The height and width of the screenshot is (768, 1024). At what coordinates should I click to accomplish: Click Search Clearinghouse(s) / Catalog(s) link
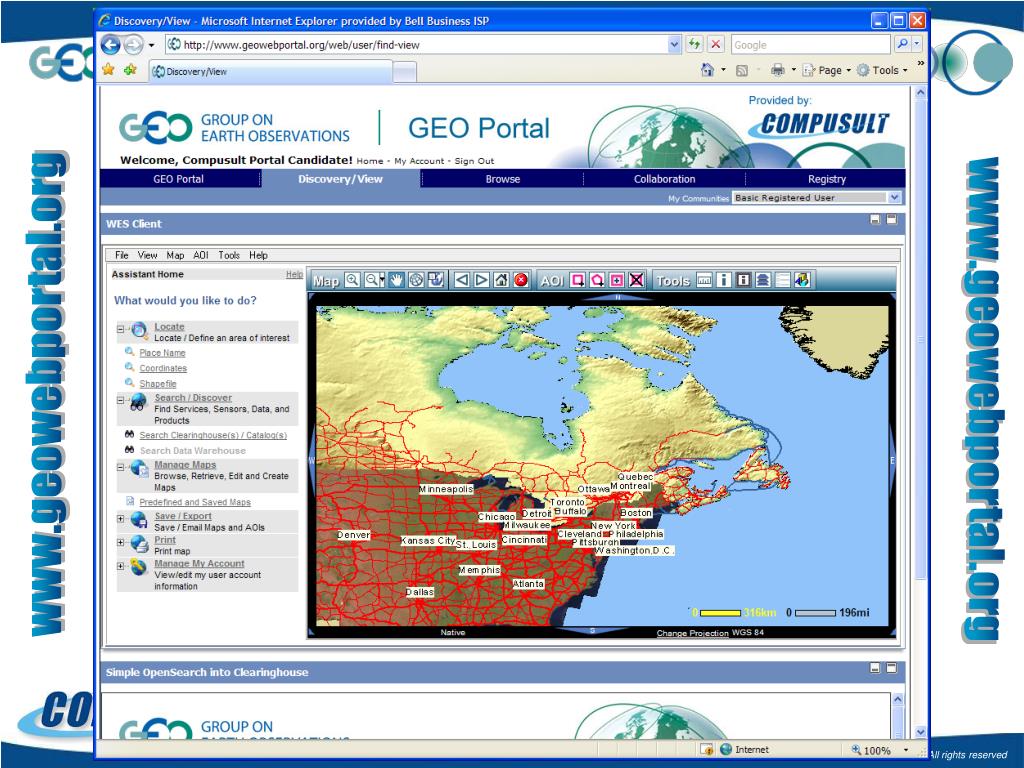click(x=213, y=435)
